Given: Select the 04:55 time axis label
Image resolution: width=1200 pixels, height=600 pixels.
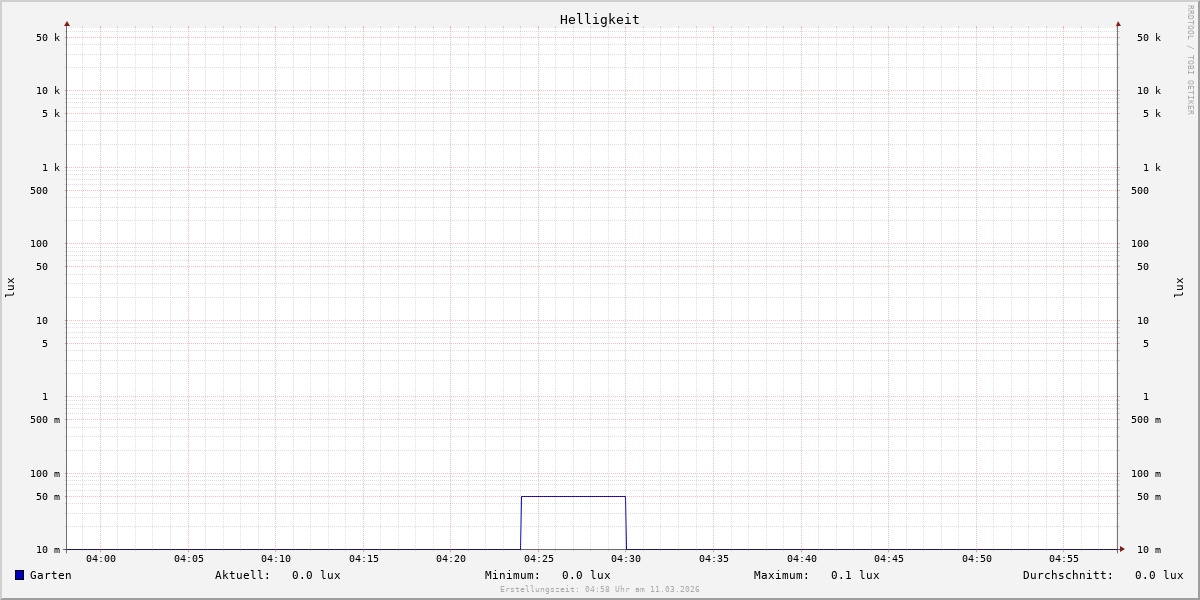Looking at the screenshot, I should pyautogui.click(x=1064, y=559).
